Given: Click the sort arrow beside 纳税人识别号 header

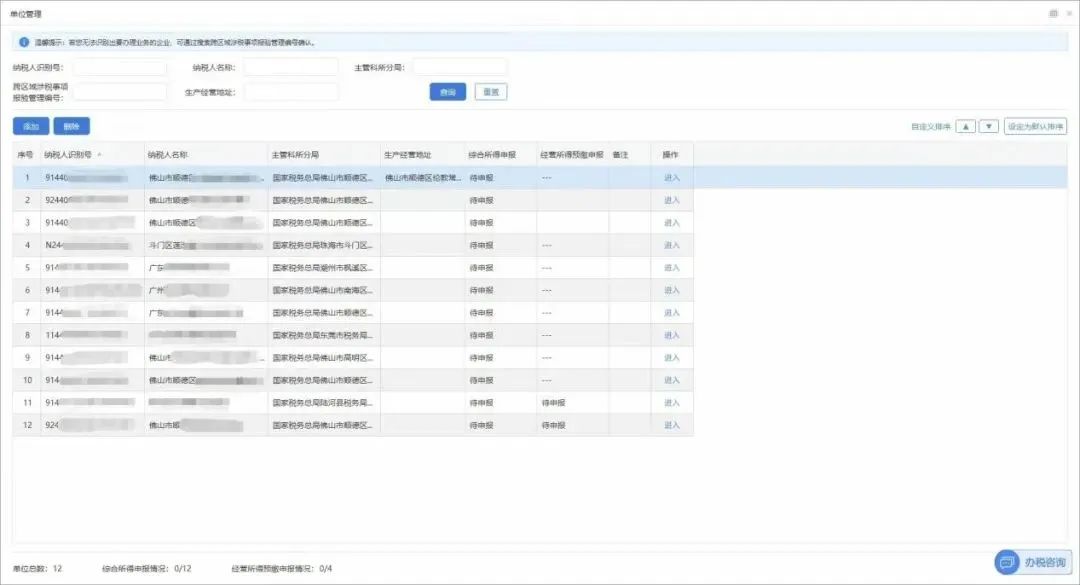Looking at the screenshot, I should (99, 155).
